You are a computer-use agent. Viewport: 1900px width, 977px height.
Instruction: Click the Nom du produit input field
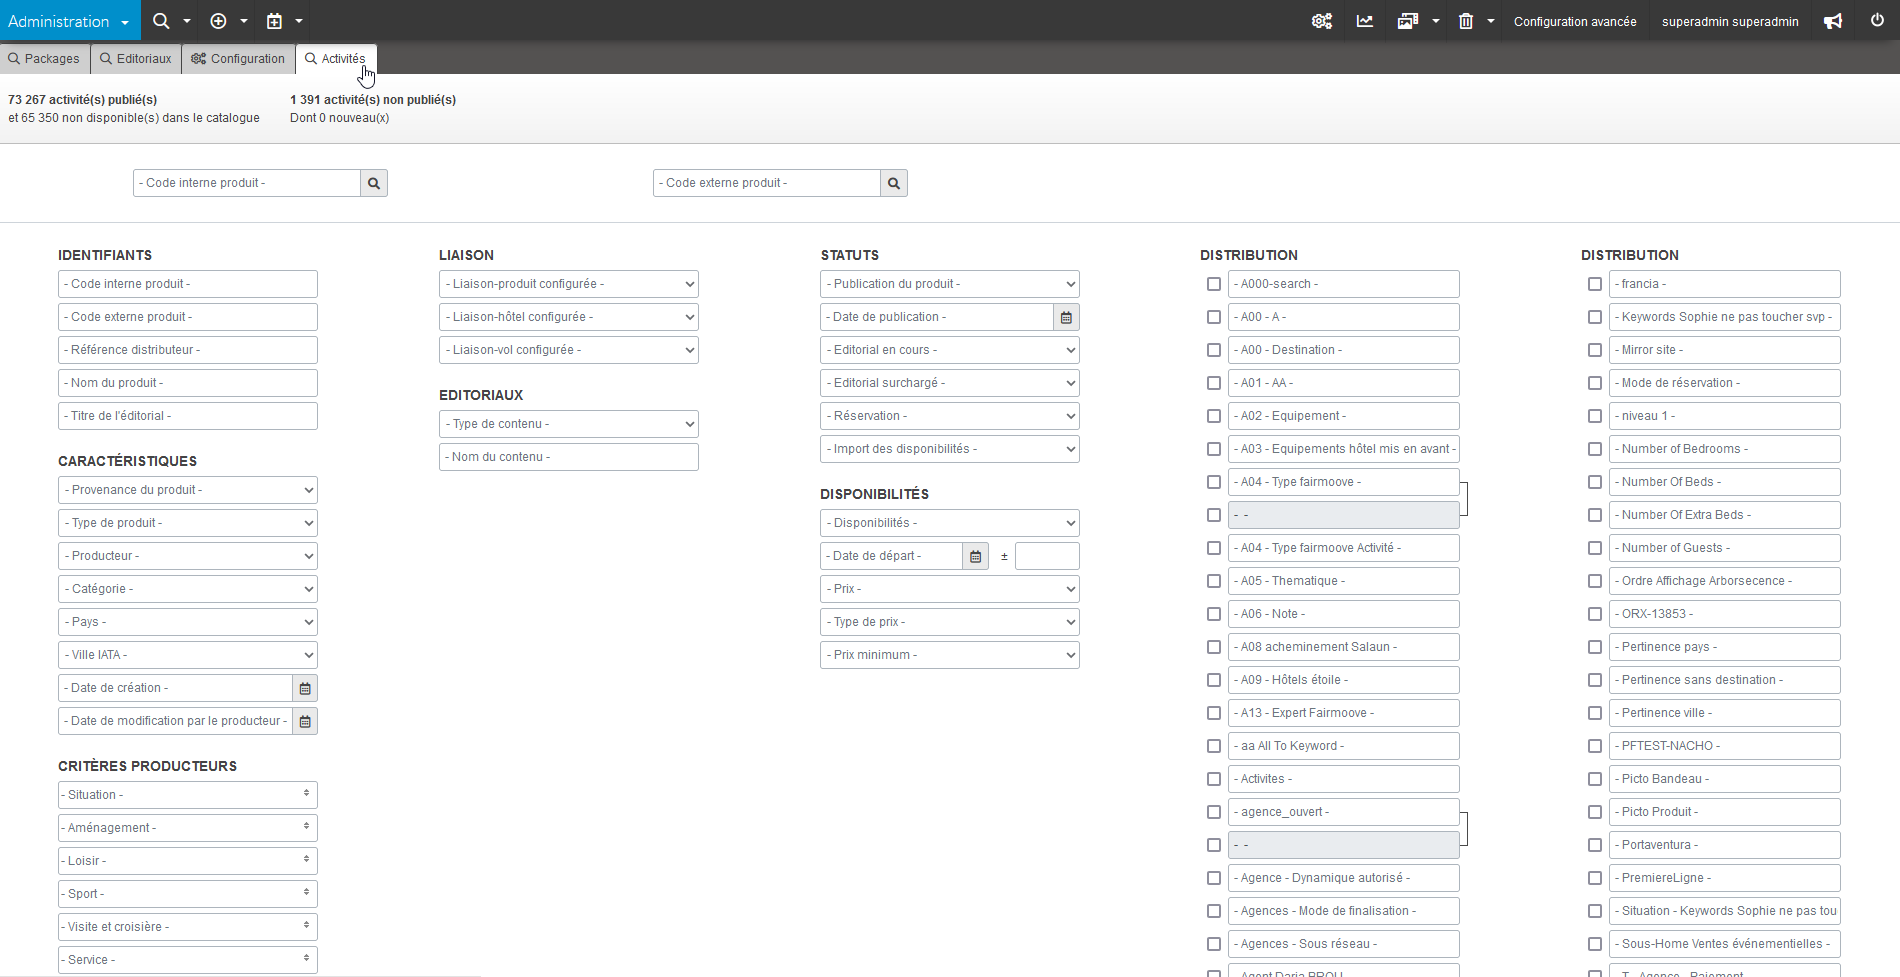188,383
